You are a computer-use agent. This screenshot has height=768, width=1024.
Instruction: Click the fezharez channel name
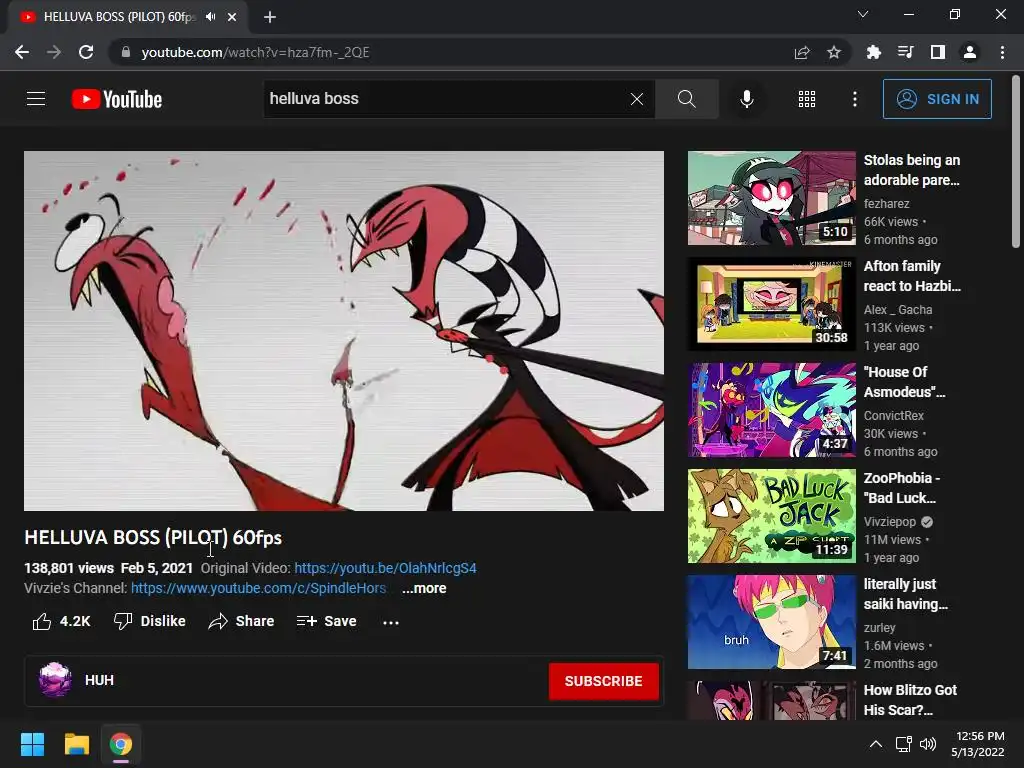886,204
